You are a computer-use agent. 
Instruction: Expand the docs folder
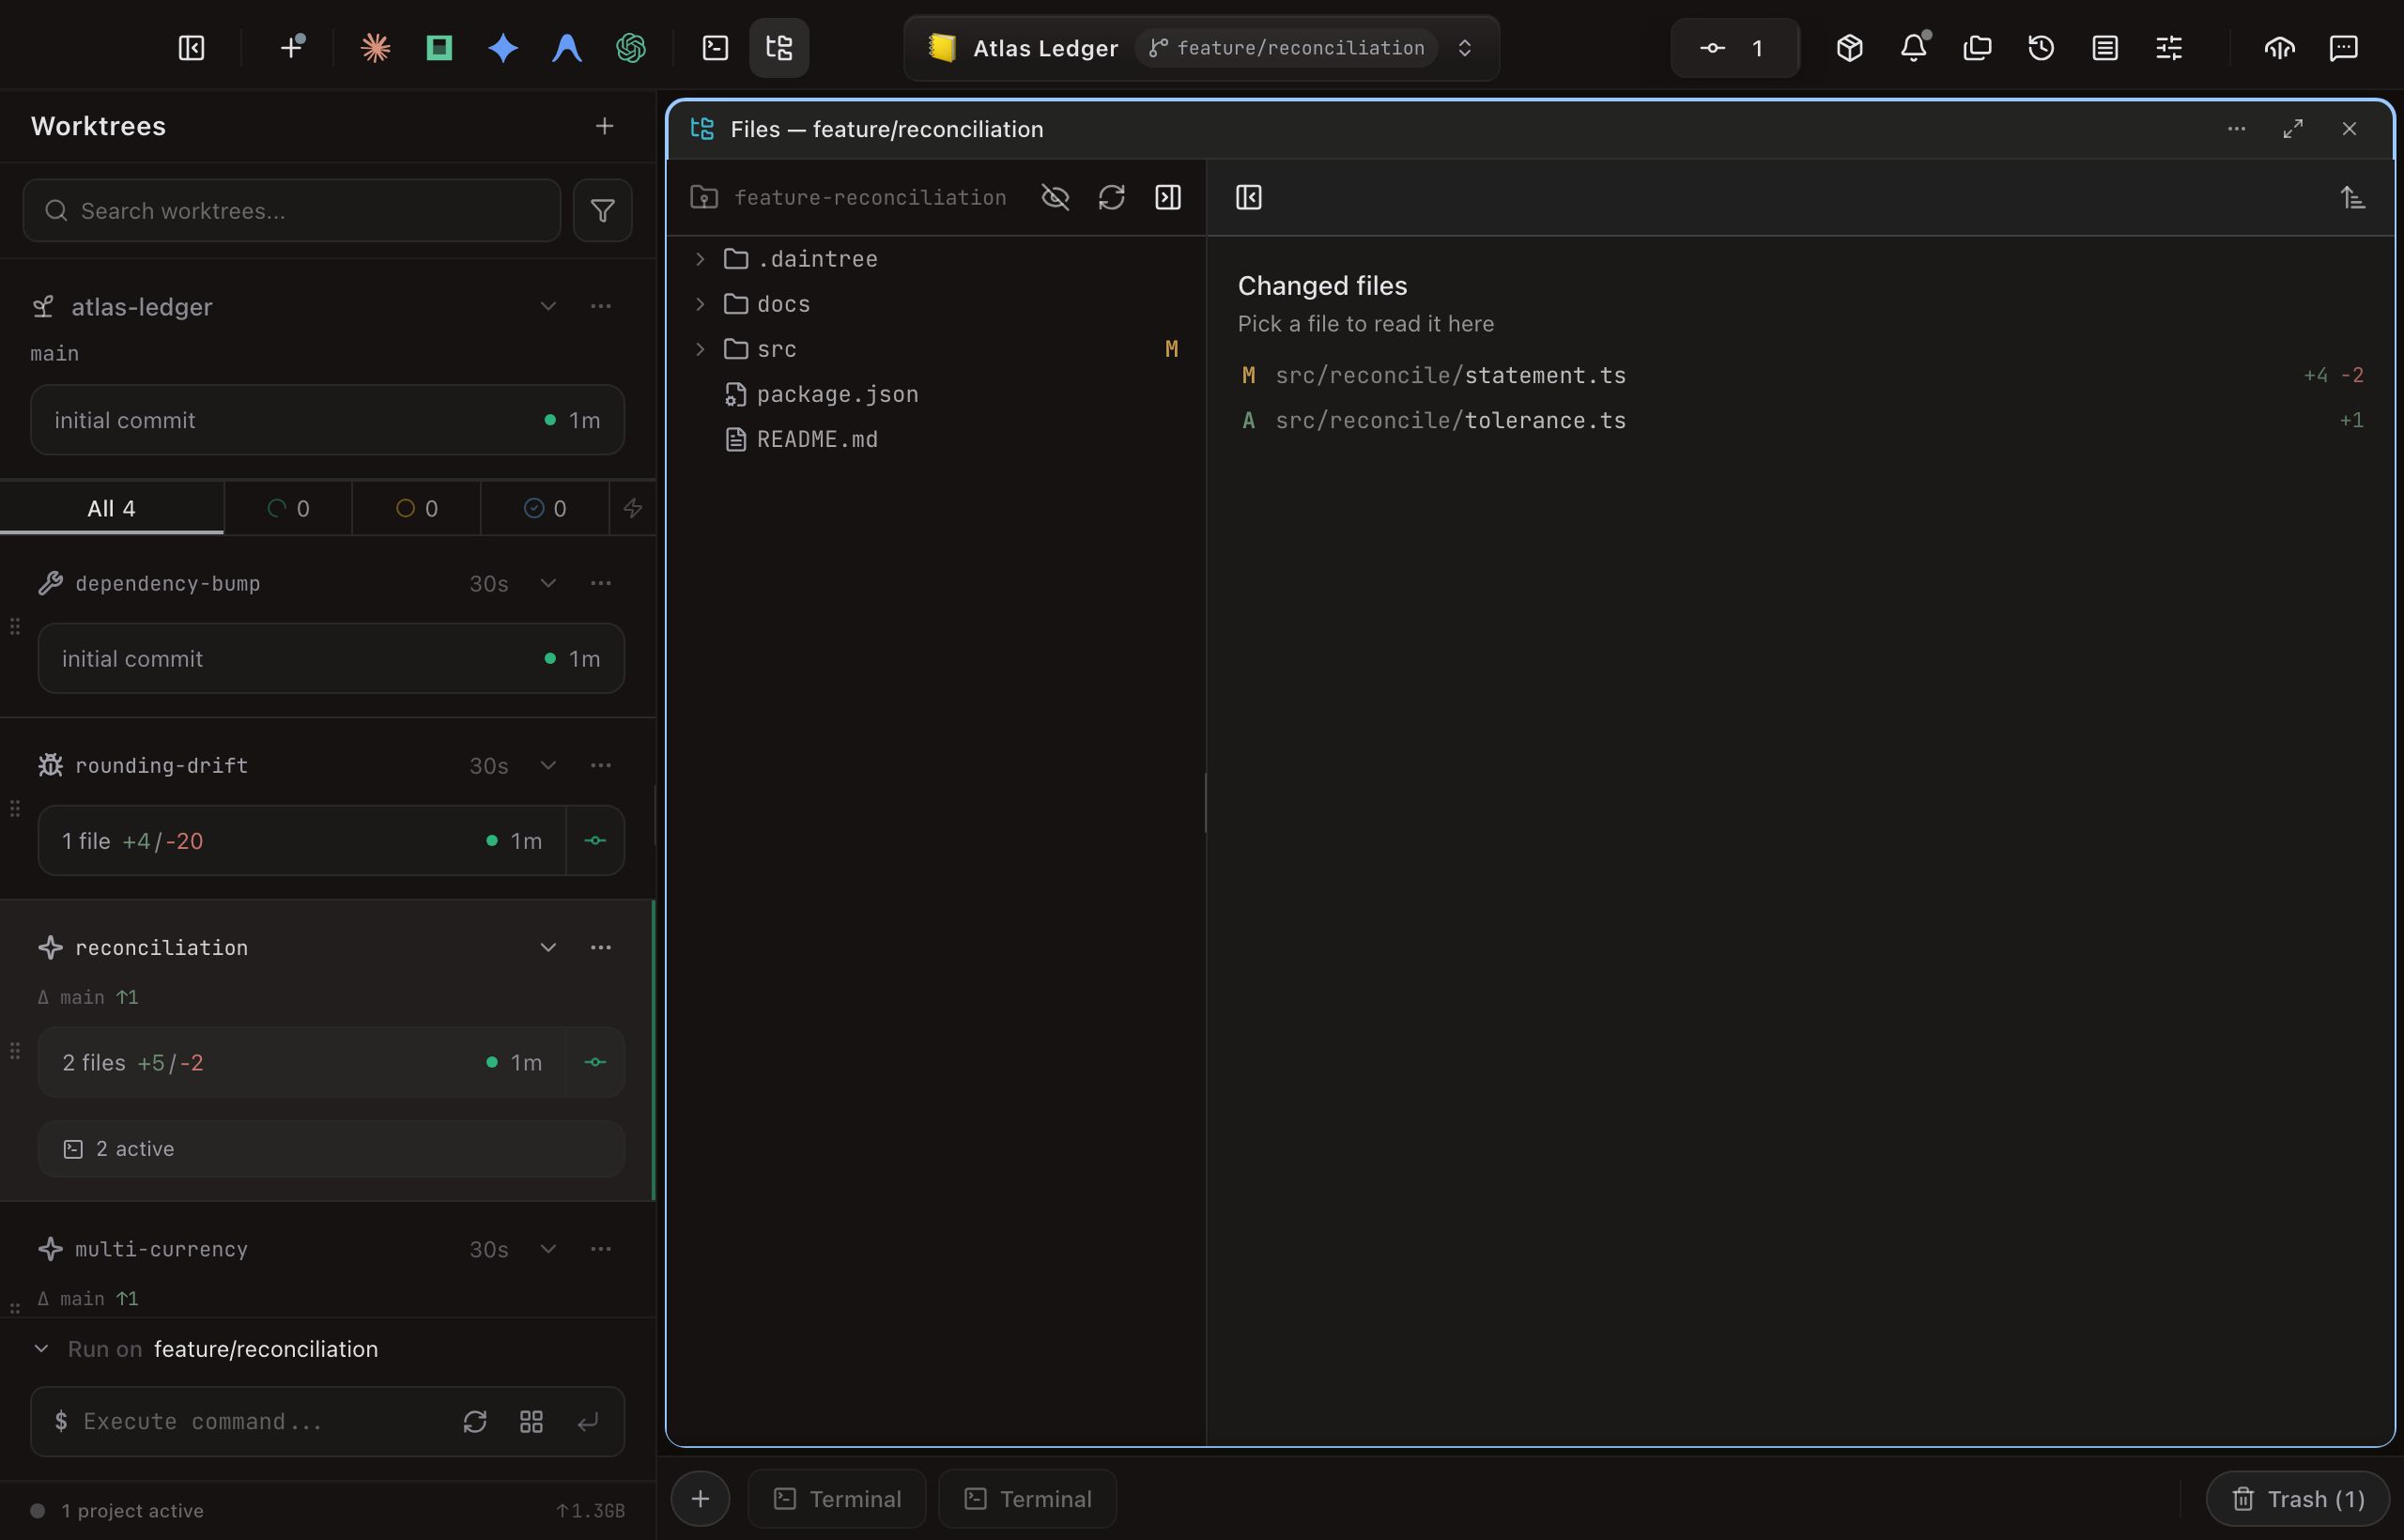[700, 304]
